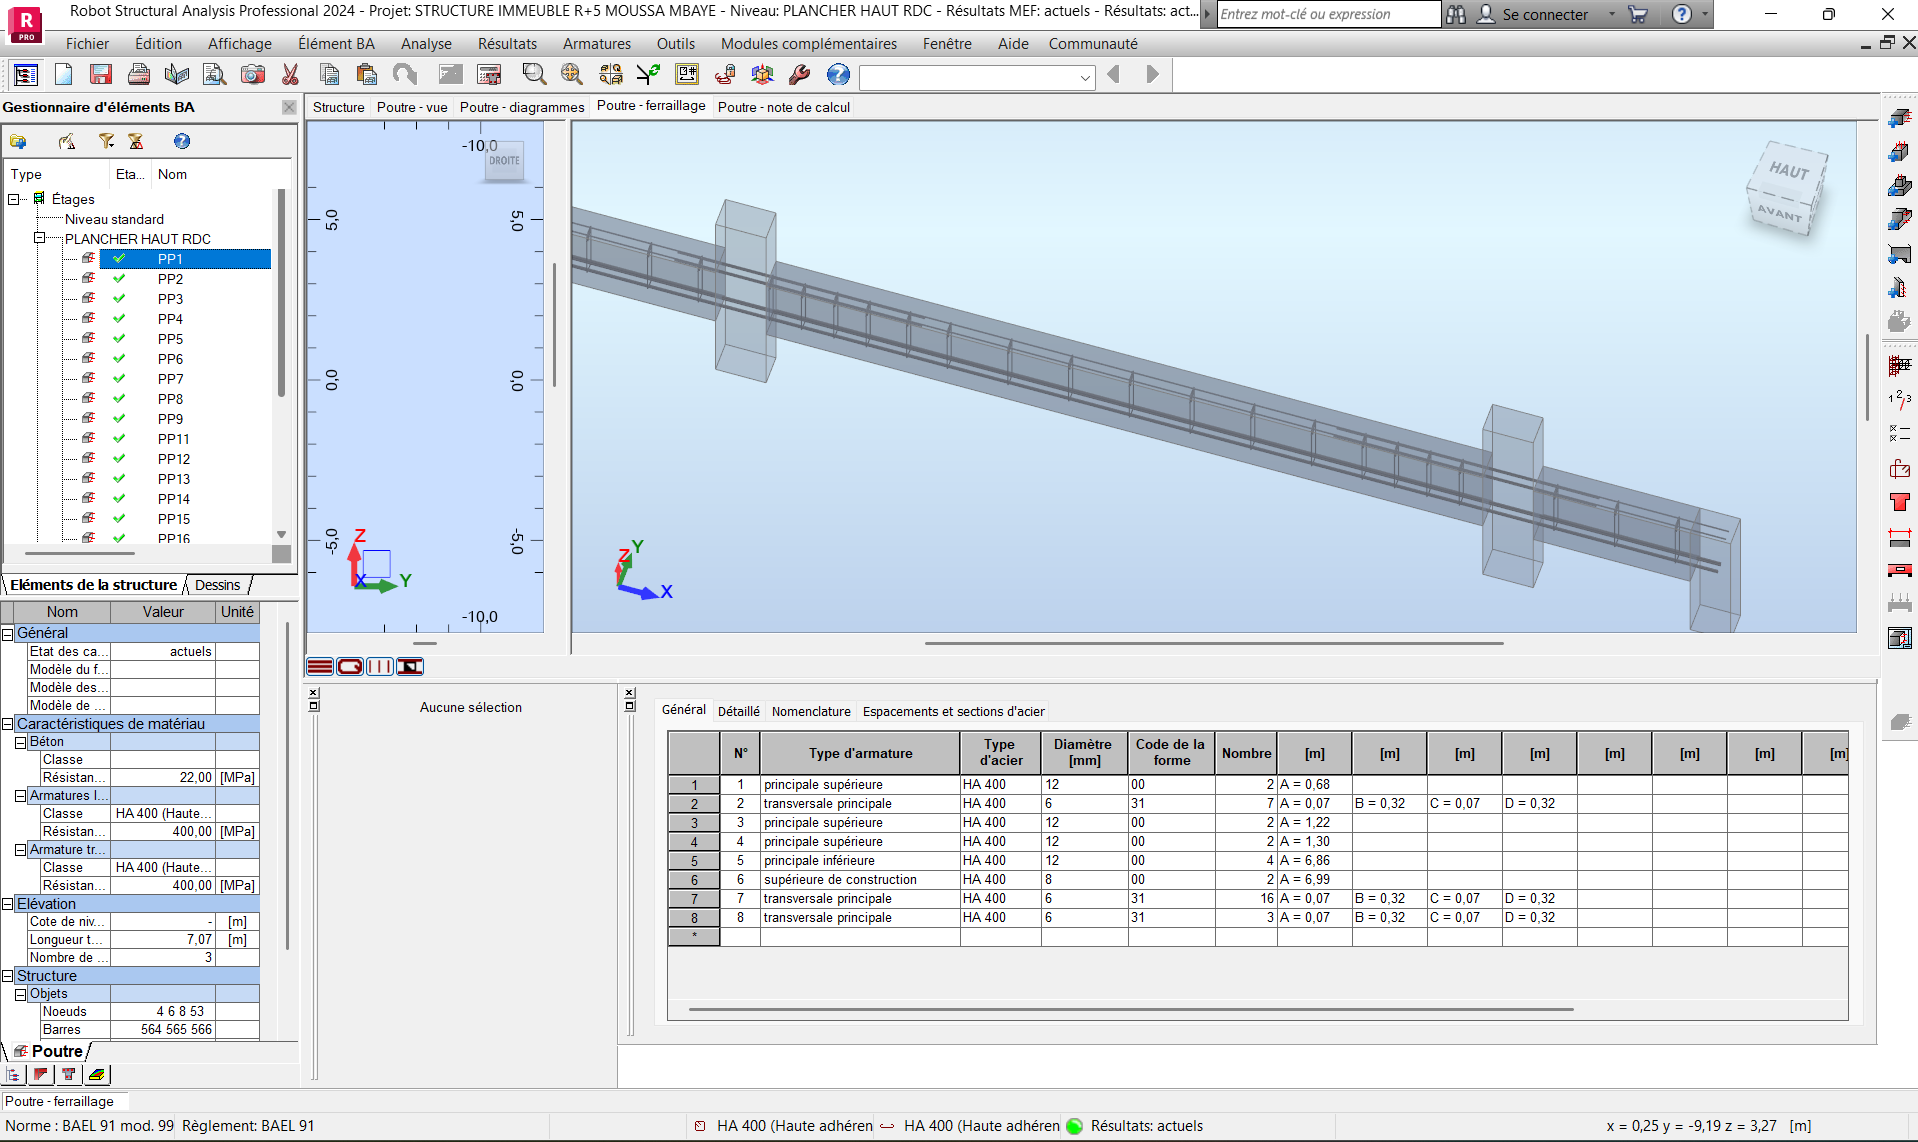Viewport: 1918px width, 1142px height.
Task: Click the screenshot camera icon
Action: (253, 75)
